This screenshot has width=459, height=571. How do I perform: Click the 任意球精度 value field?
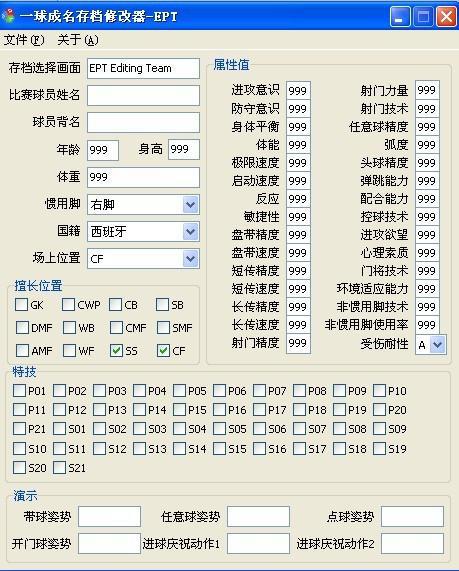427,126
